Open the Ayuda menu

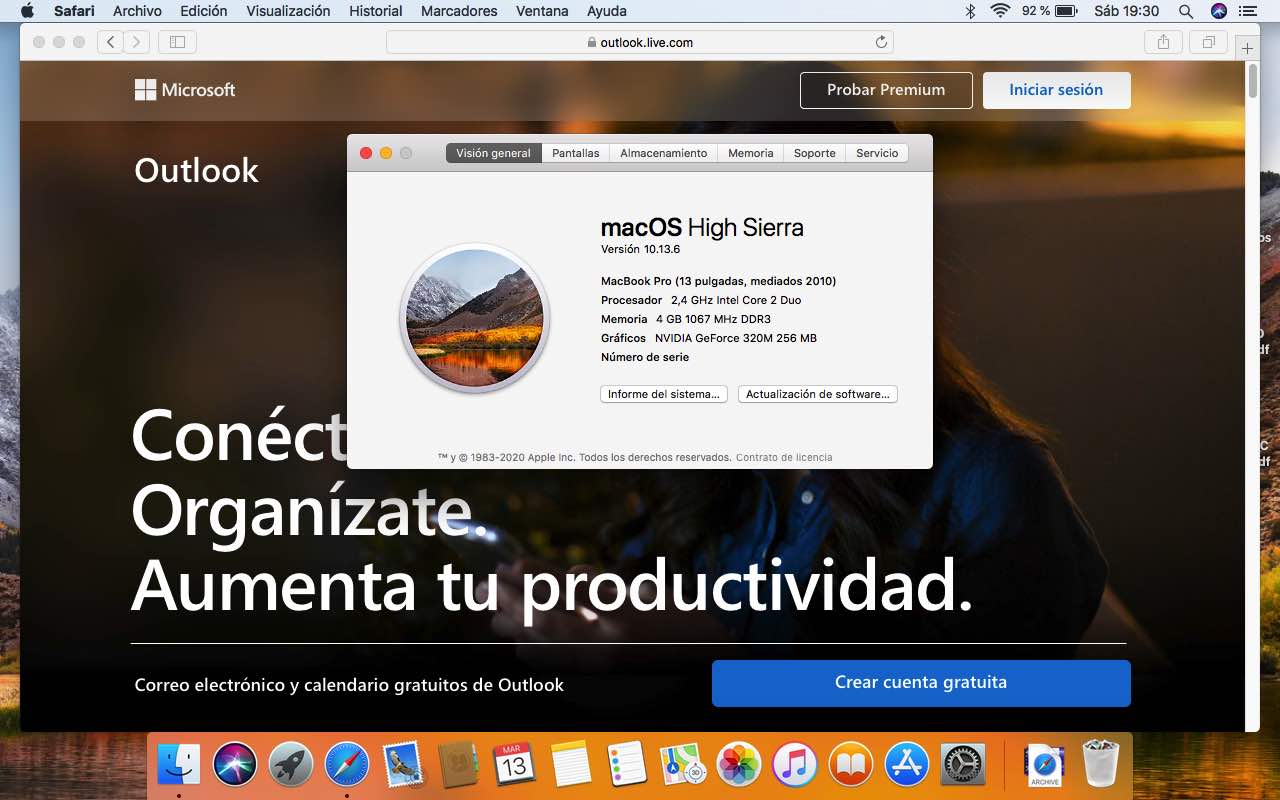607,11
